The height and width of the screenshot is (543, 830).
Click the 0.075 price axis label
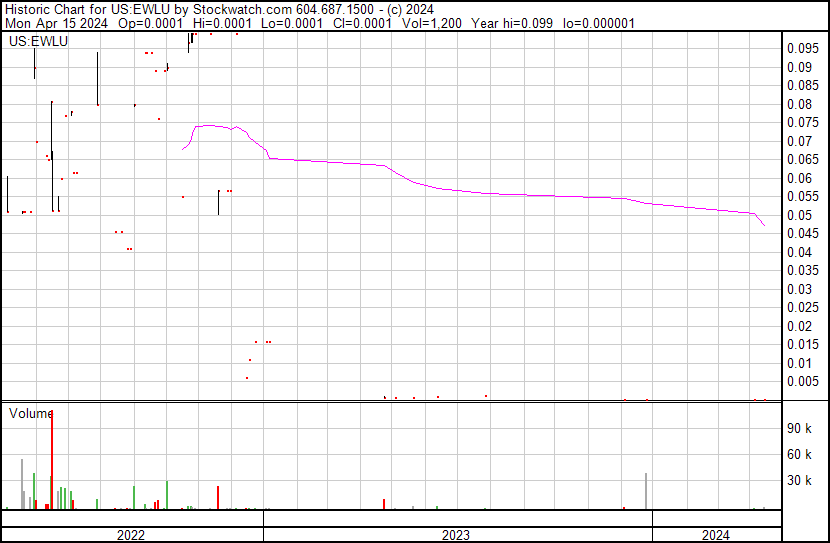(x=802, y=122)
